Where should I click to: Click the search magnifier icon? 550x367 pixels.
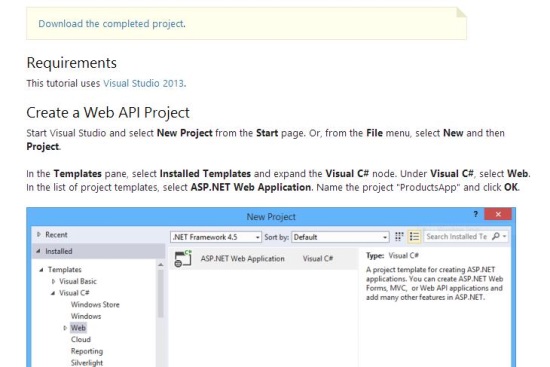pos(496,236)
